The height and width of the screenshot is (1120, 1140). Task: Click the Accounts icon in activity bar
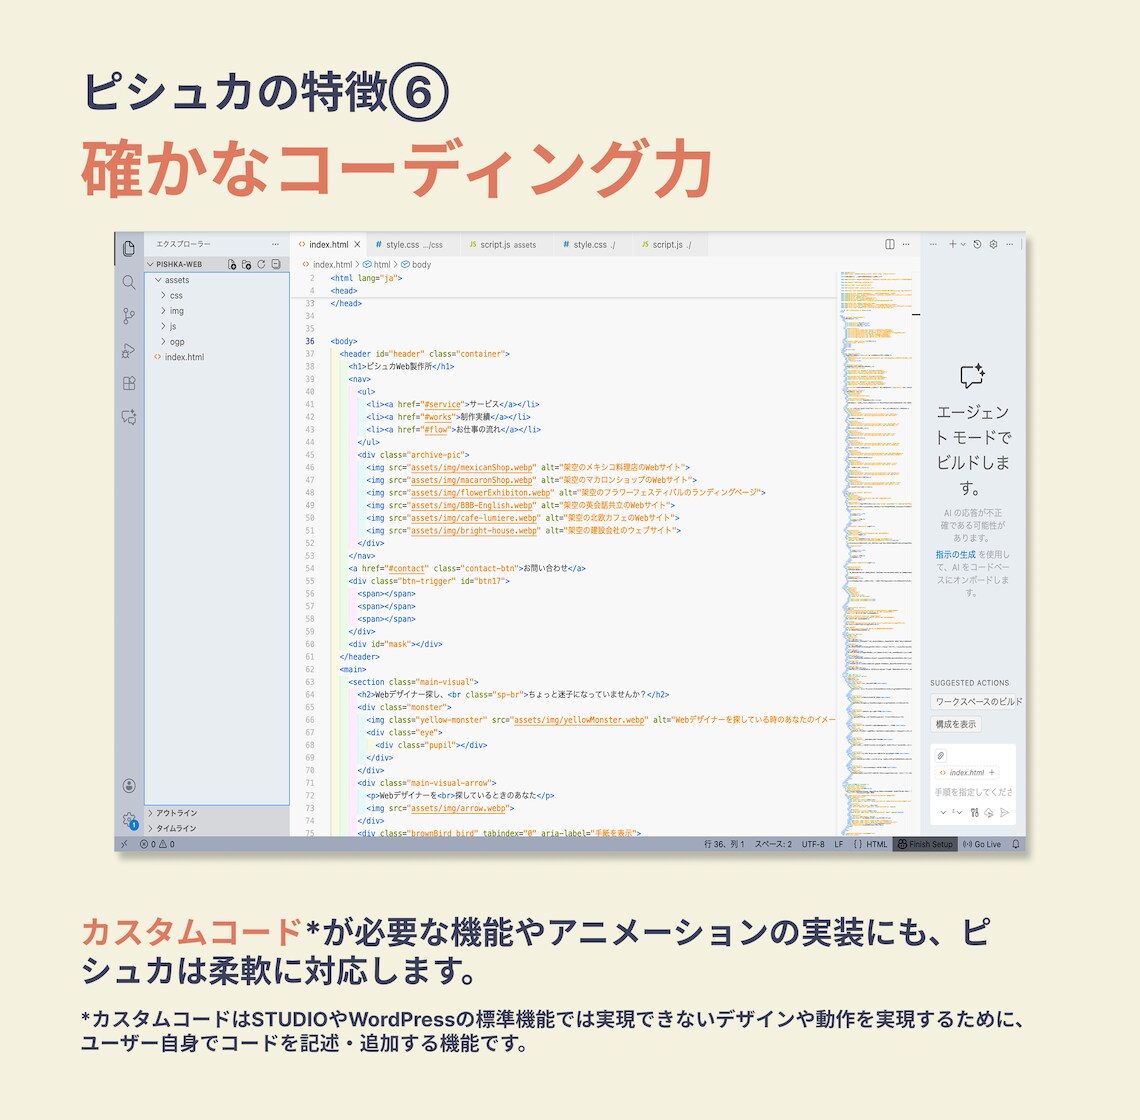(x=129, y=785)
